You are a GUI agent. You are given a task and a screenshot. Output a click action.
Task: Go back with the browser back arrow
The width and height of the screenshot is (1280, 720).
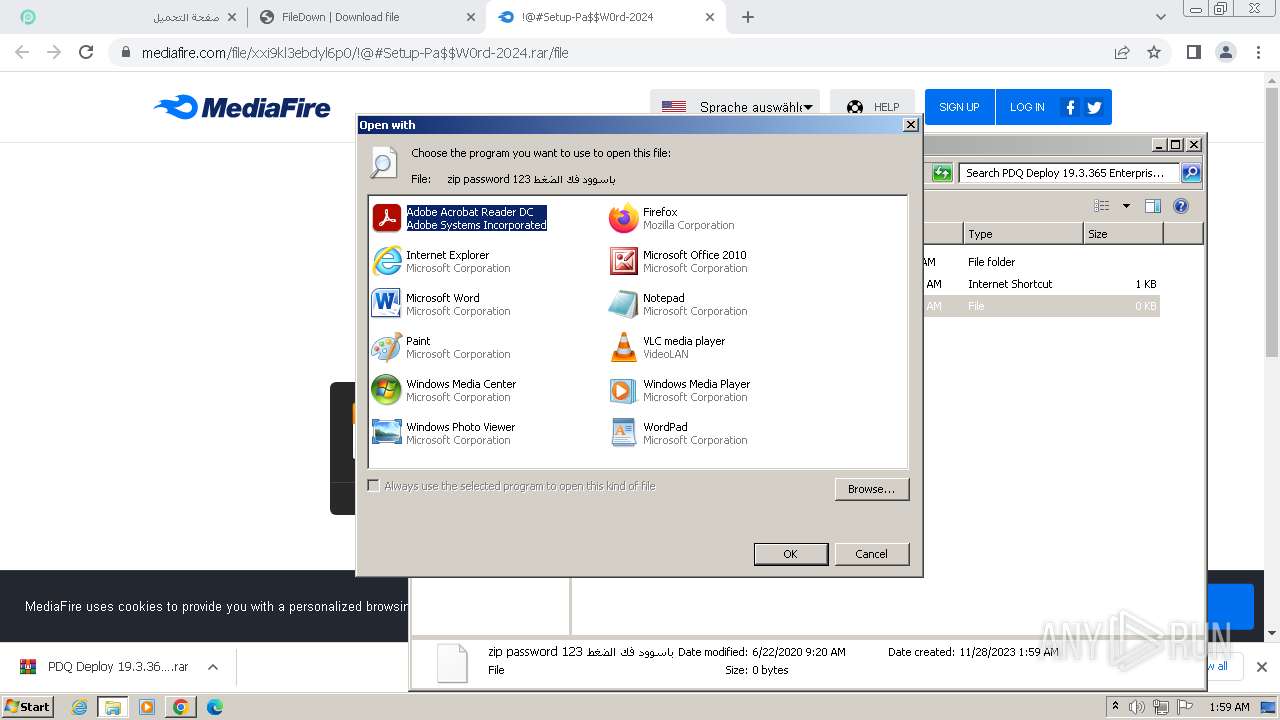tap(22, 52)
